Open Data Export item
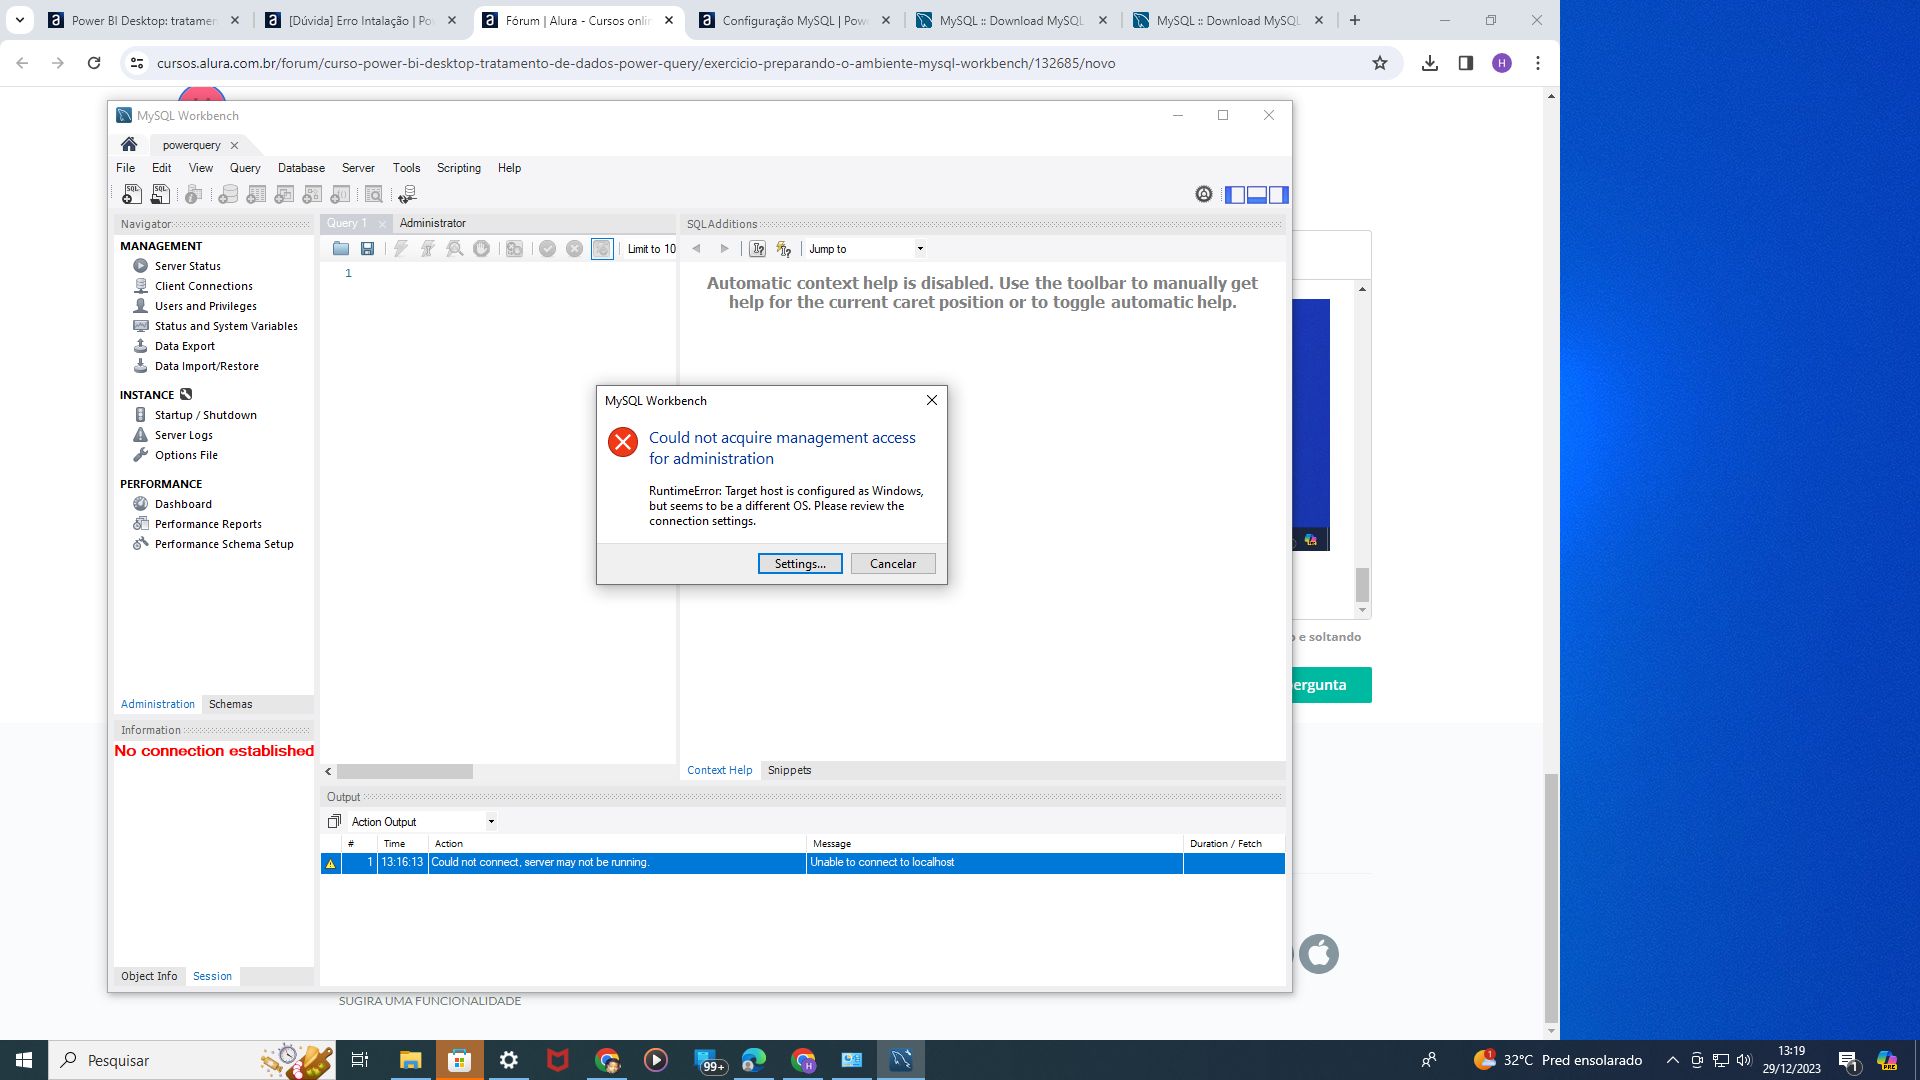 coord(184,346)
